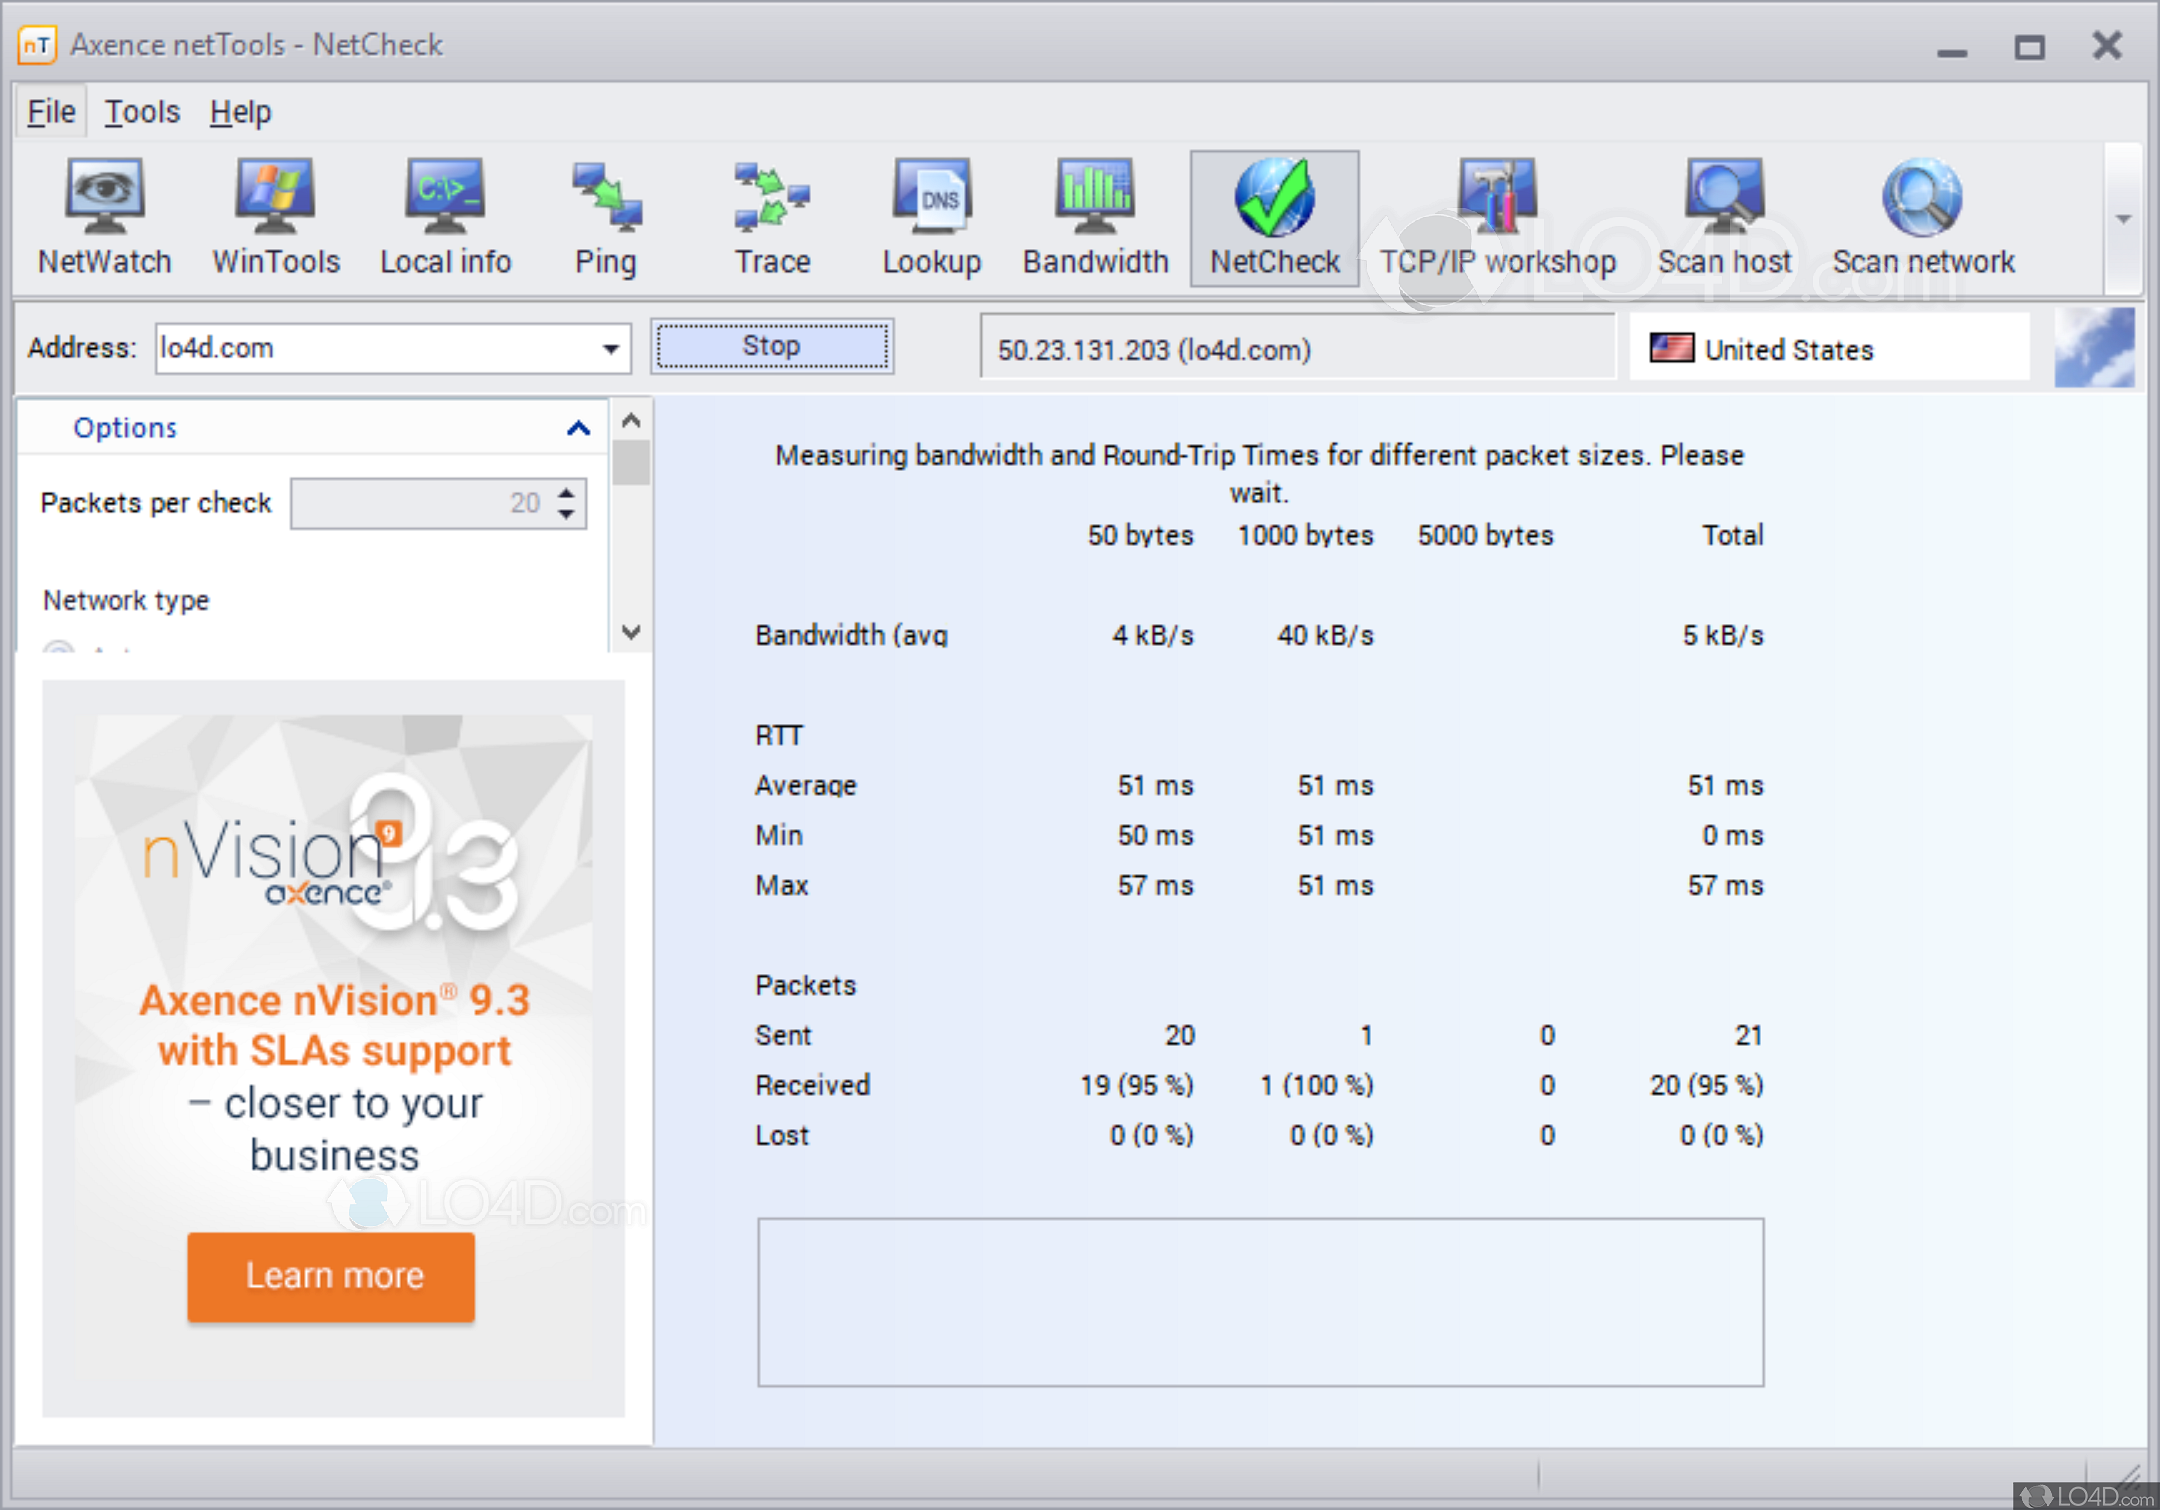Open the TCP/IP workshop
Image resolution: width=2160 pixels, height=1510 pixels.
(x=1496, y=215)
